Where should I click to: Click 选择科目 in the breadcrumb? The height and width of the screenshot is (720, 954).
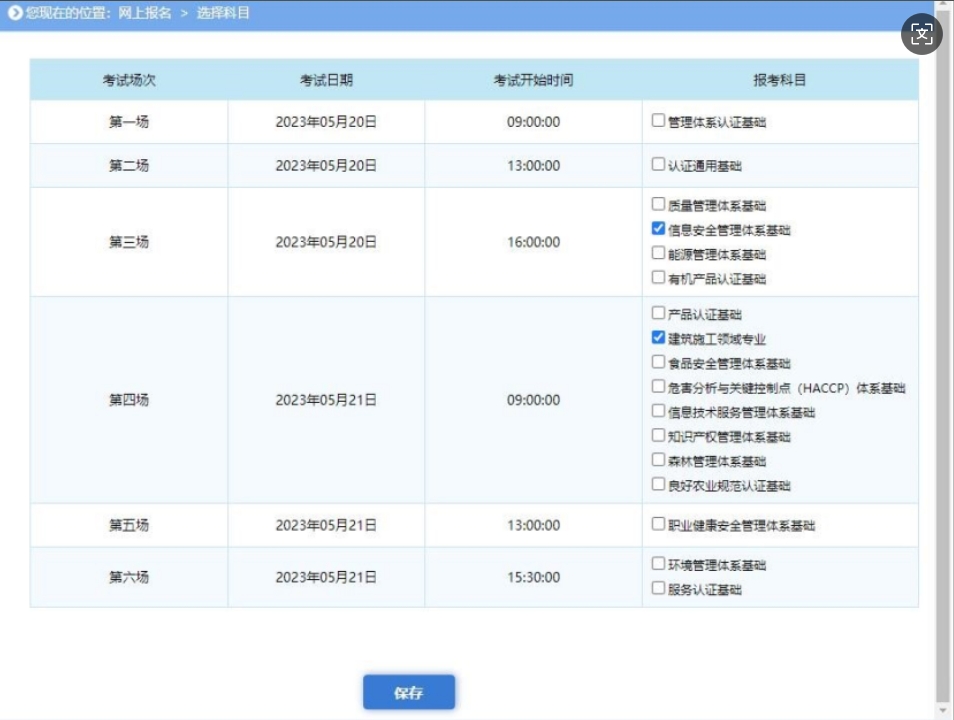(223, 13)
